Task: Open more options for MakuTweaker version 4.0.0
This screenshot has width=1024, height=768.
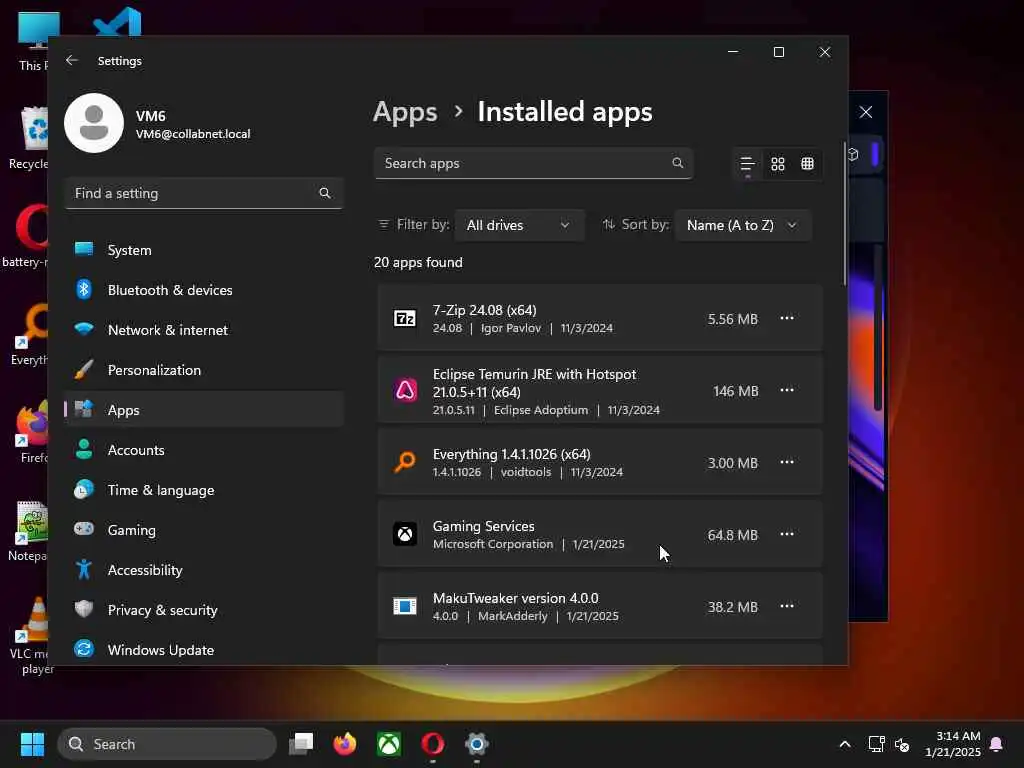Action: point(787,605)
